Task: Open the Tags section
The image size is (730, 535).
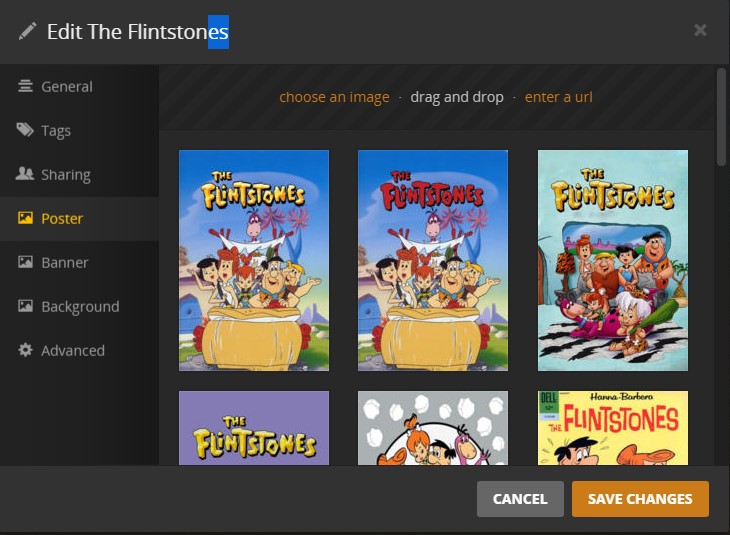Action: [x=56, y=131]
